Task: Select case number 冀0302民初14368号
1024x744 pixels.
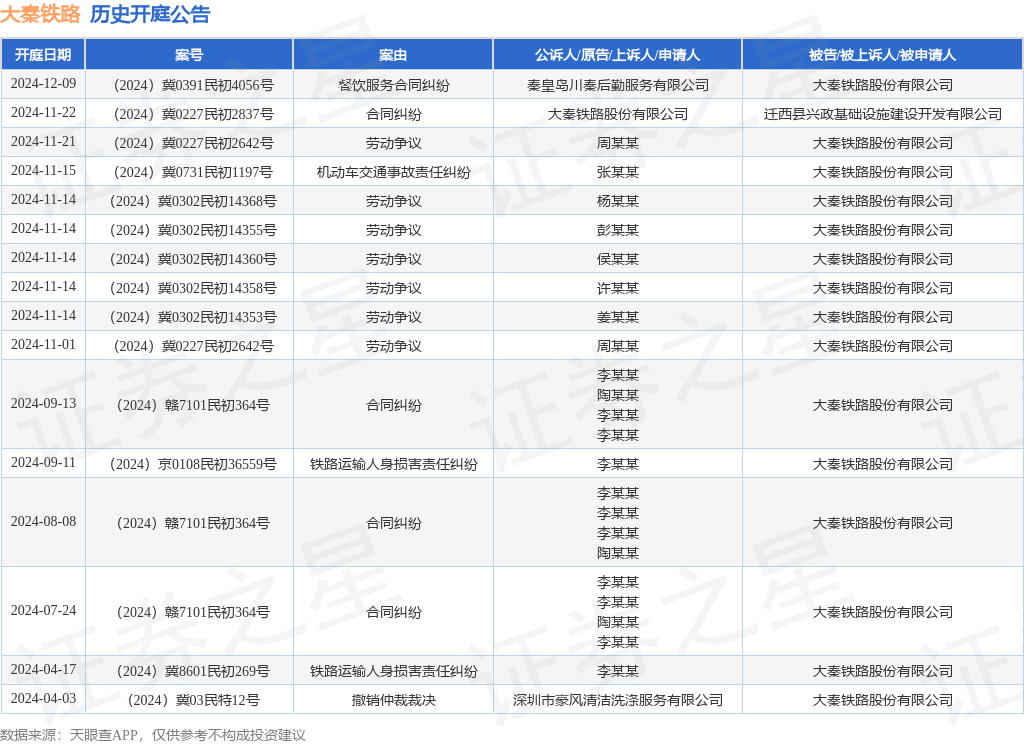Action: click(x=193, y=201)
